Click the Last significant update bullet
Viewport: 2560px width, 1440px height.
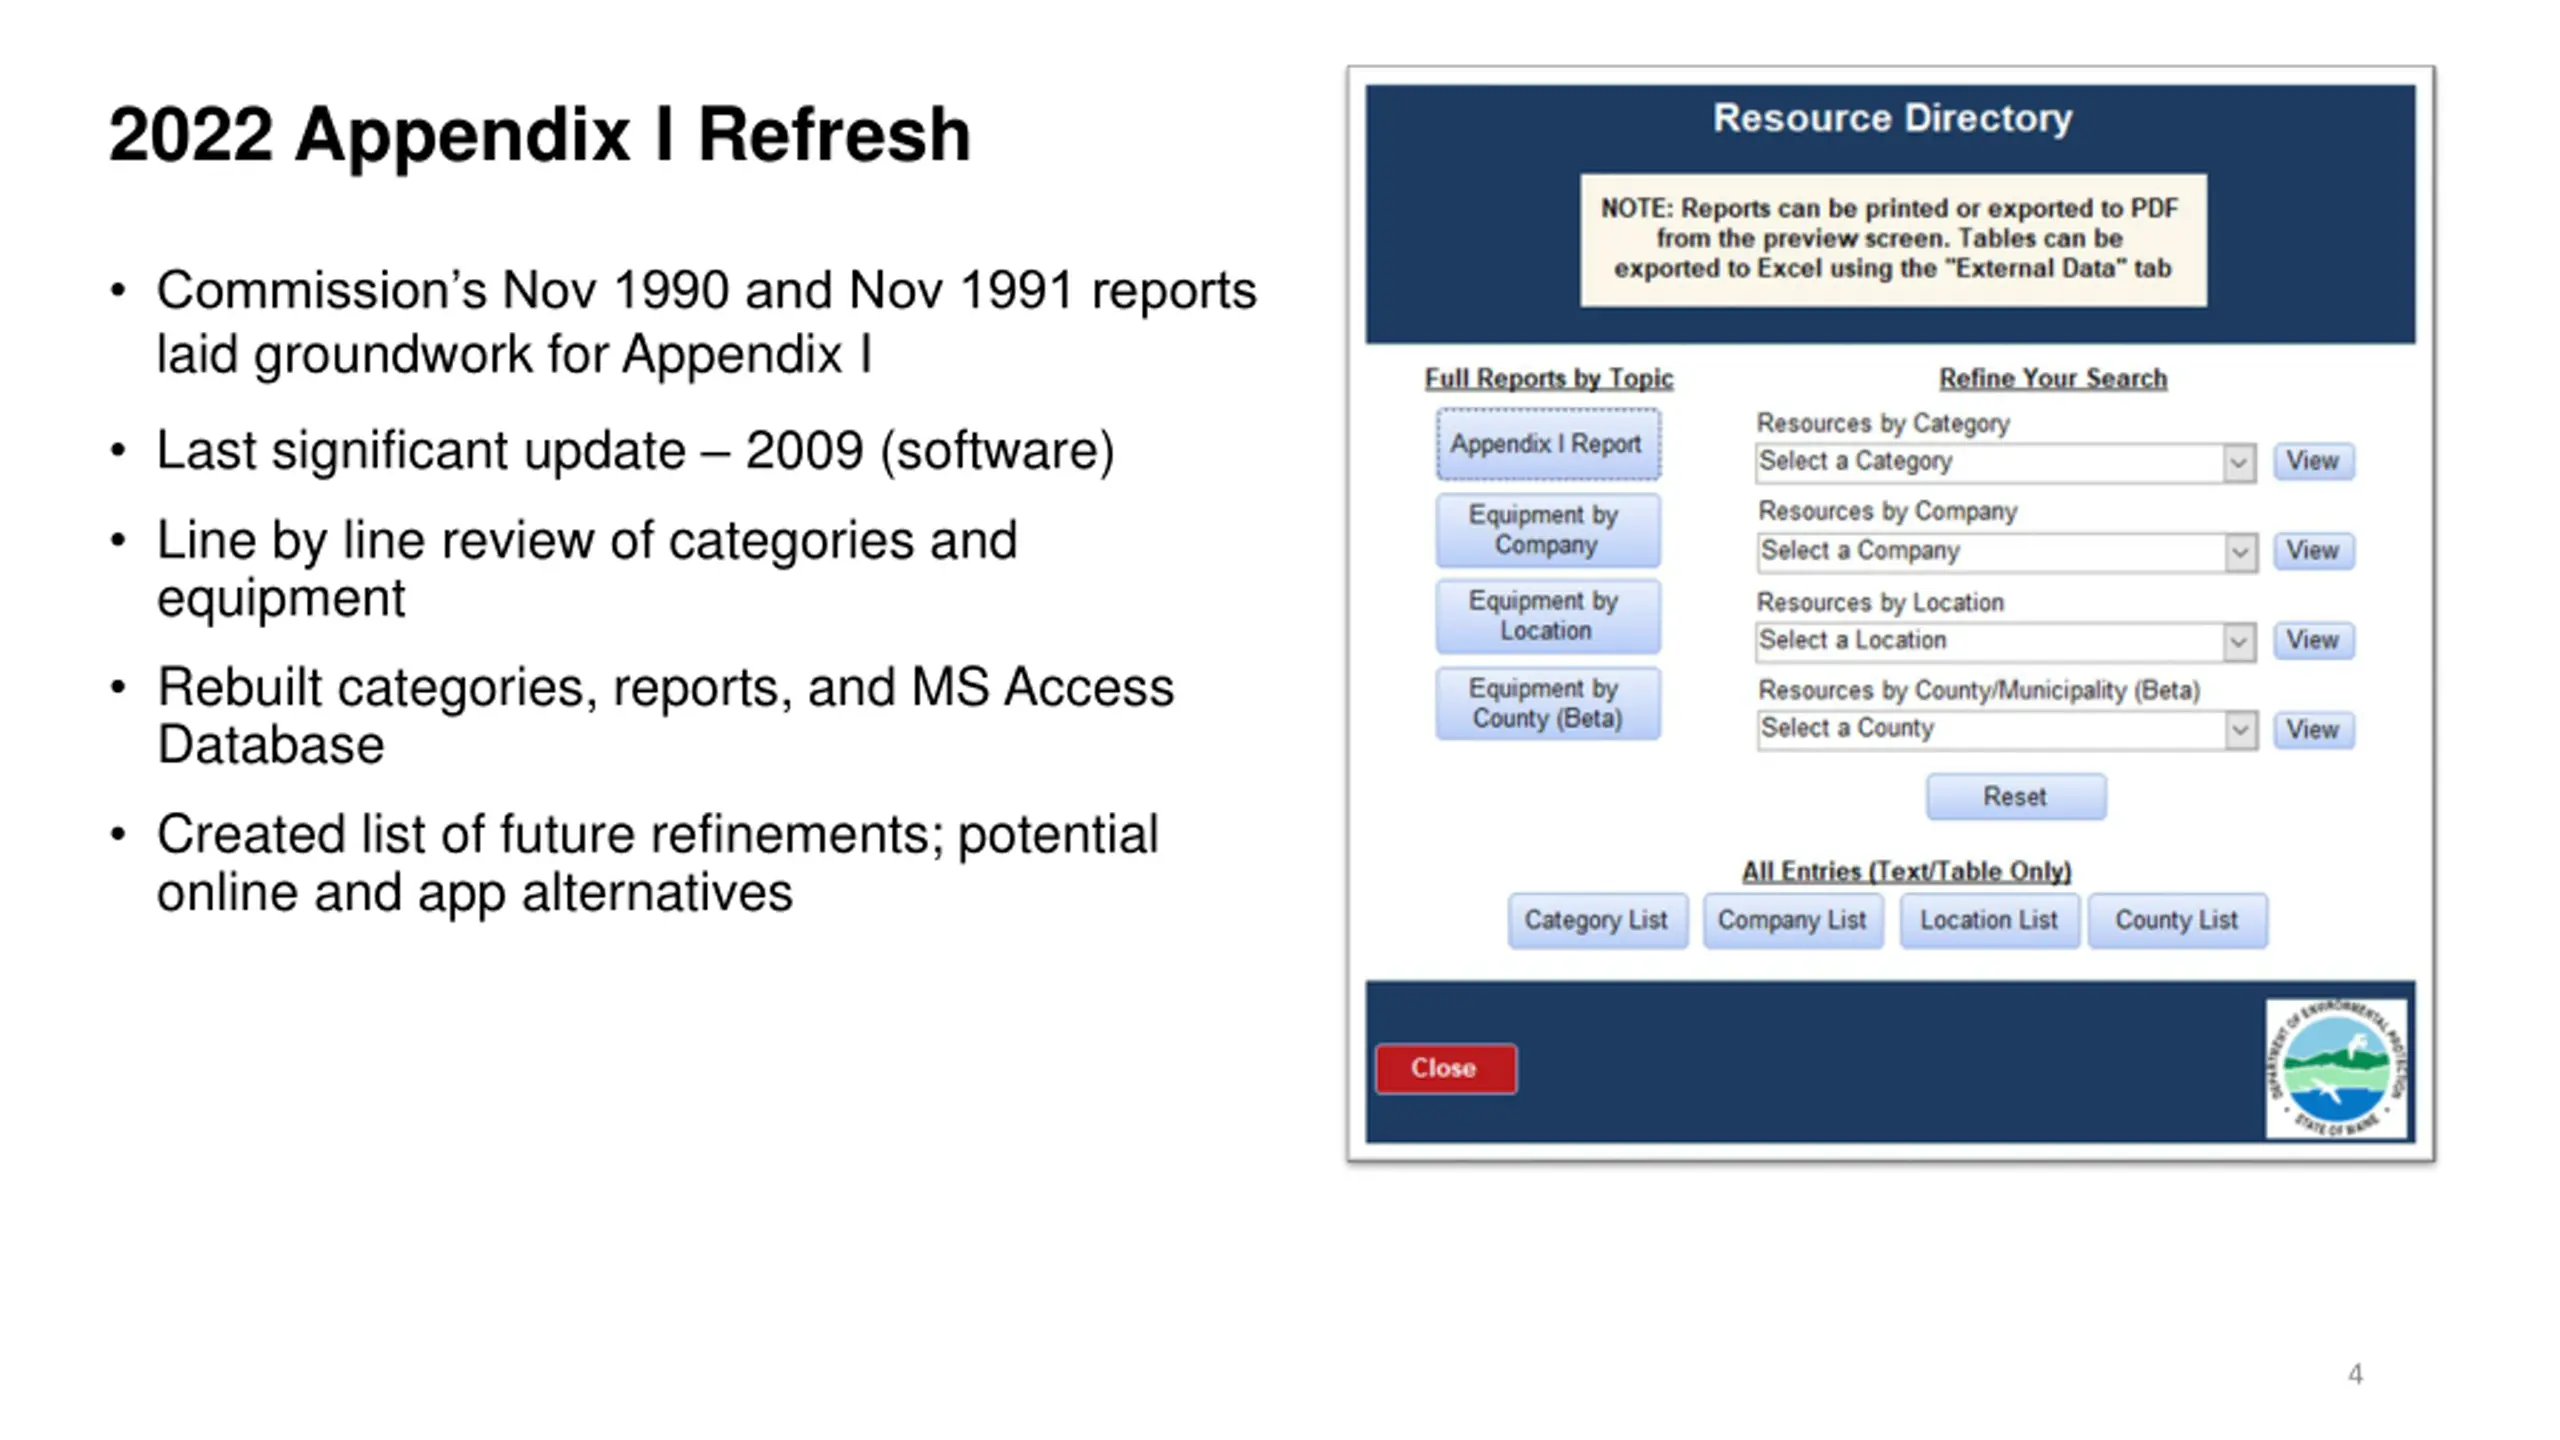click(x=635, y=450)
